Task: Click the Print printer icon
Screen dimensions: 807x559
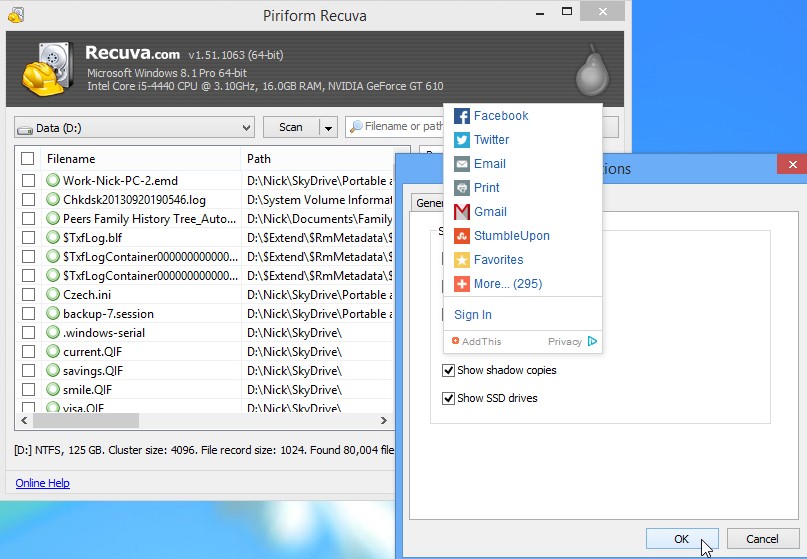Action: coord(462,188)
